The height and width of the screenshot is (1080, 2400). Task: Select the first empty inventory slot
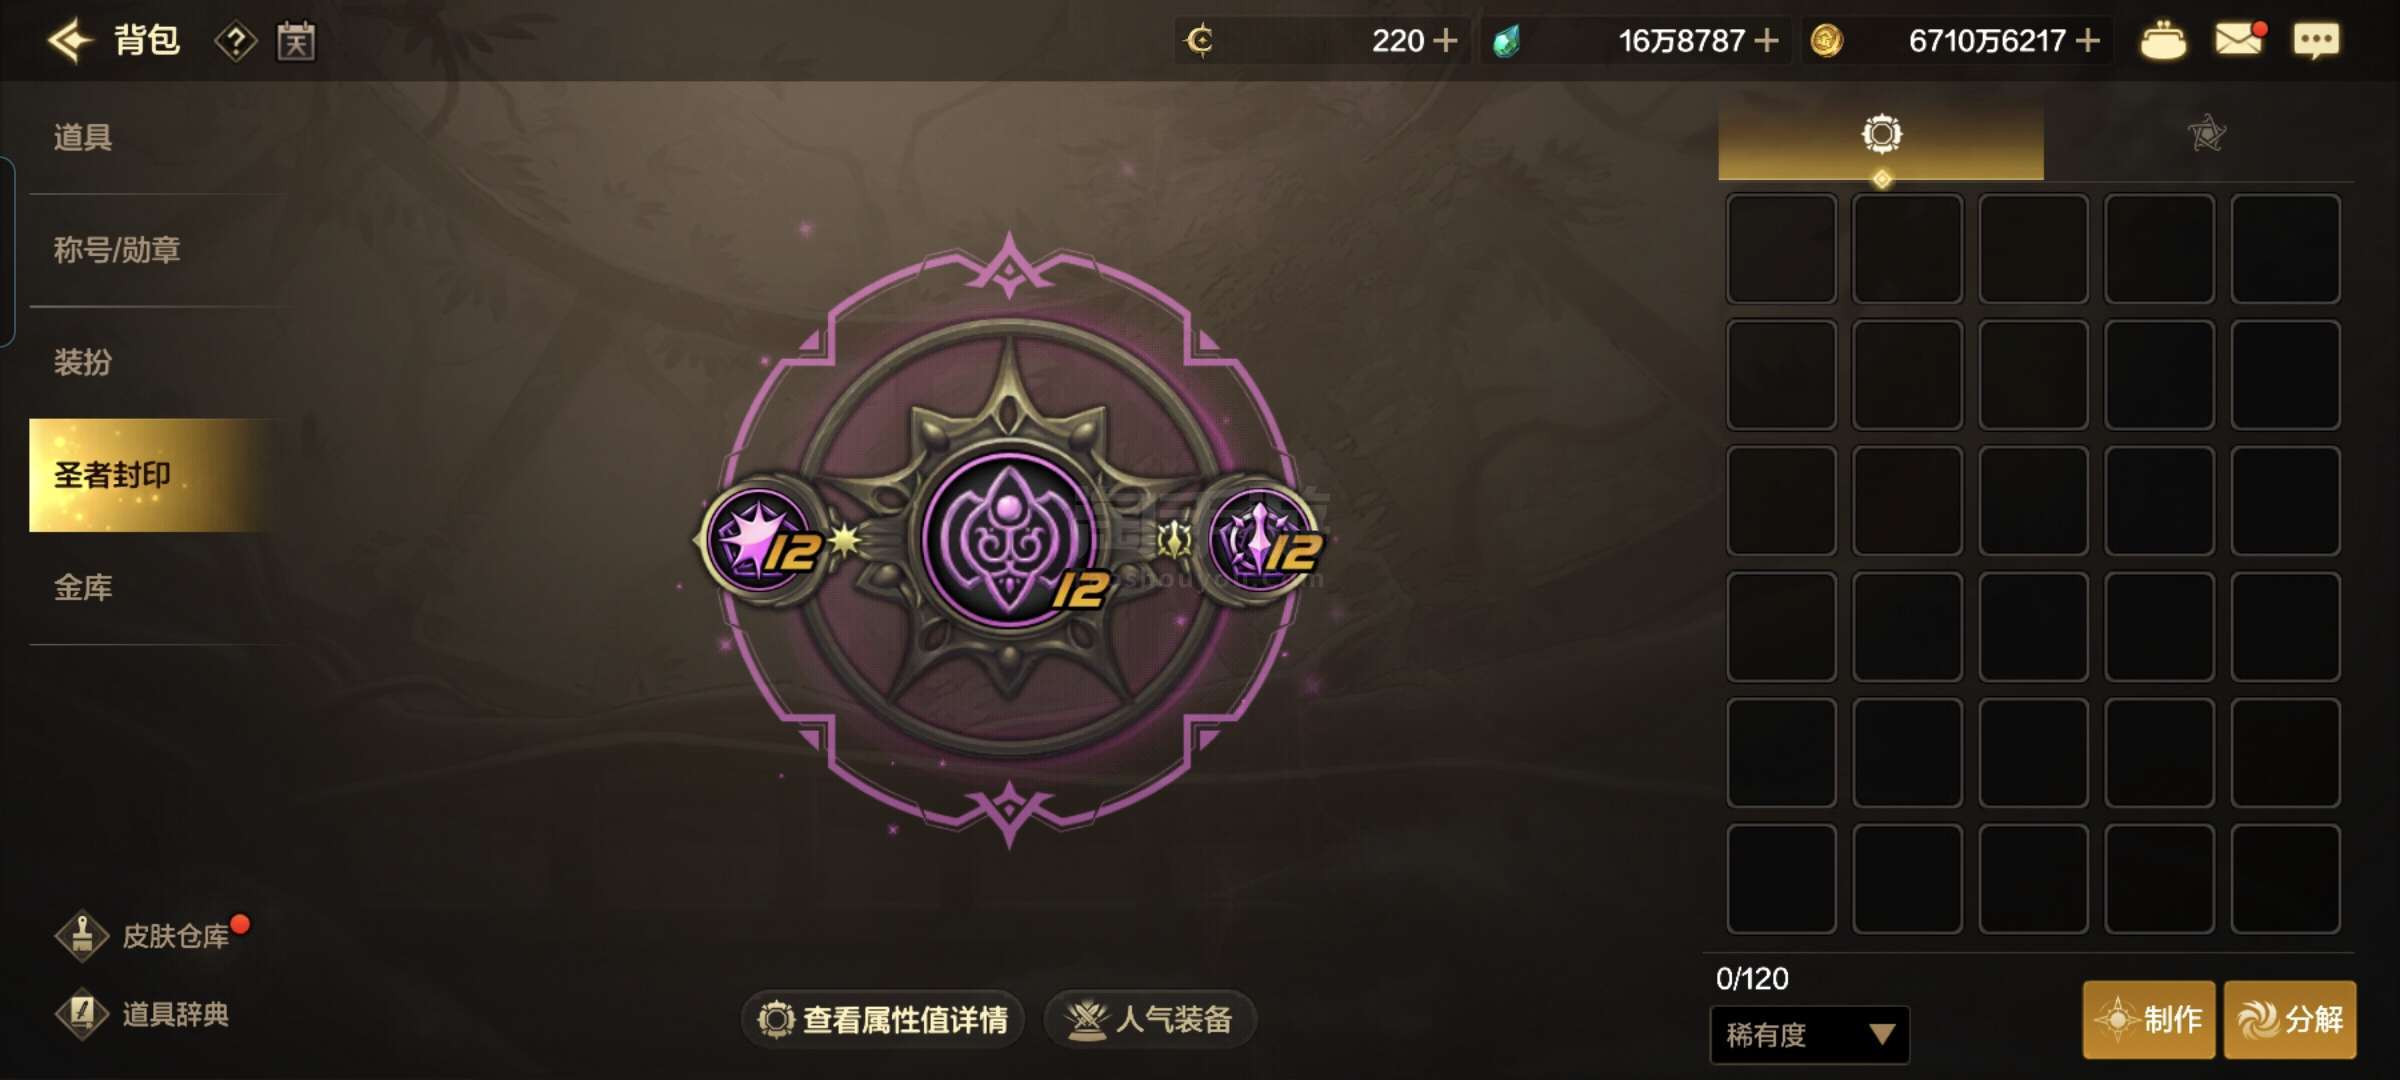pos(1781,248)
